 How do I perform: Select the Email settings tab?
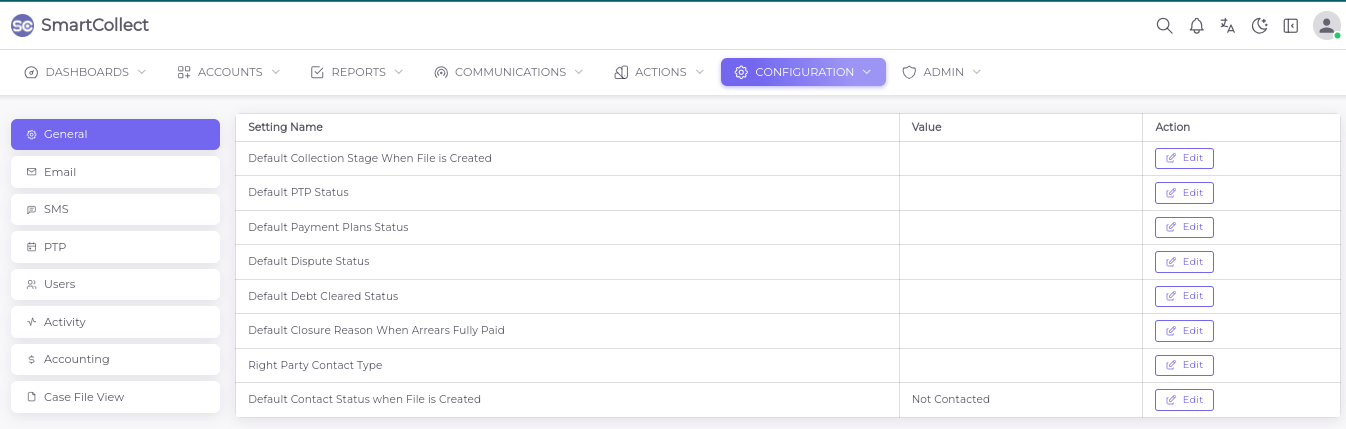(115, 172)
